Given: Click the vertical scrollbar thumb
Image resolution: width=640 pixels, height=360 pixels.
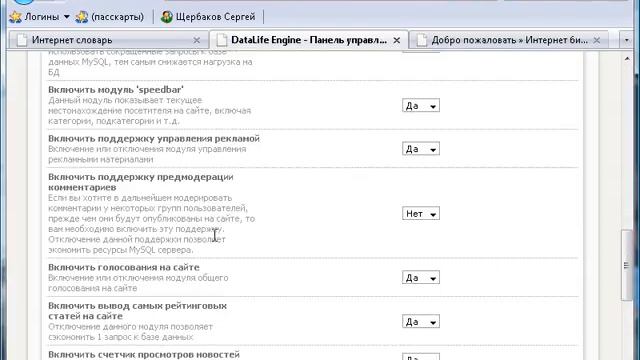Looking at the screenshot, I should pyautogui.click(x=627, y=265).
